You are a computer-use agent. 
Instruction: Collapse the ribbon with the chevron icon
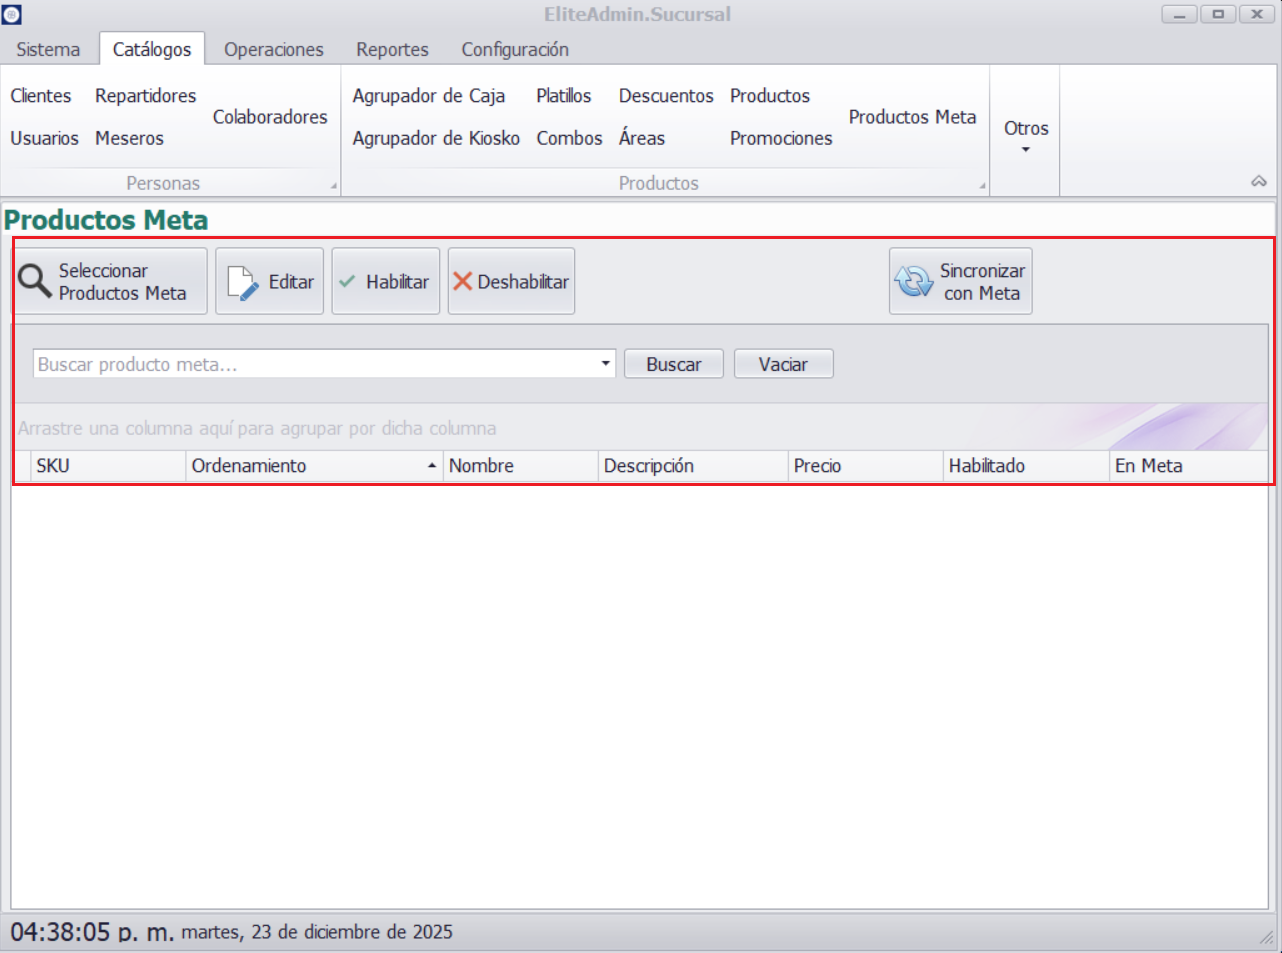pos(1258,182)
